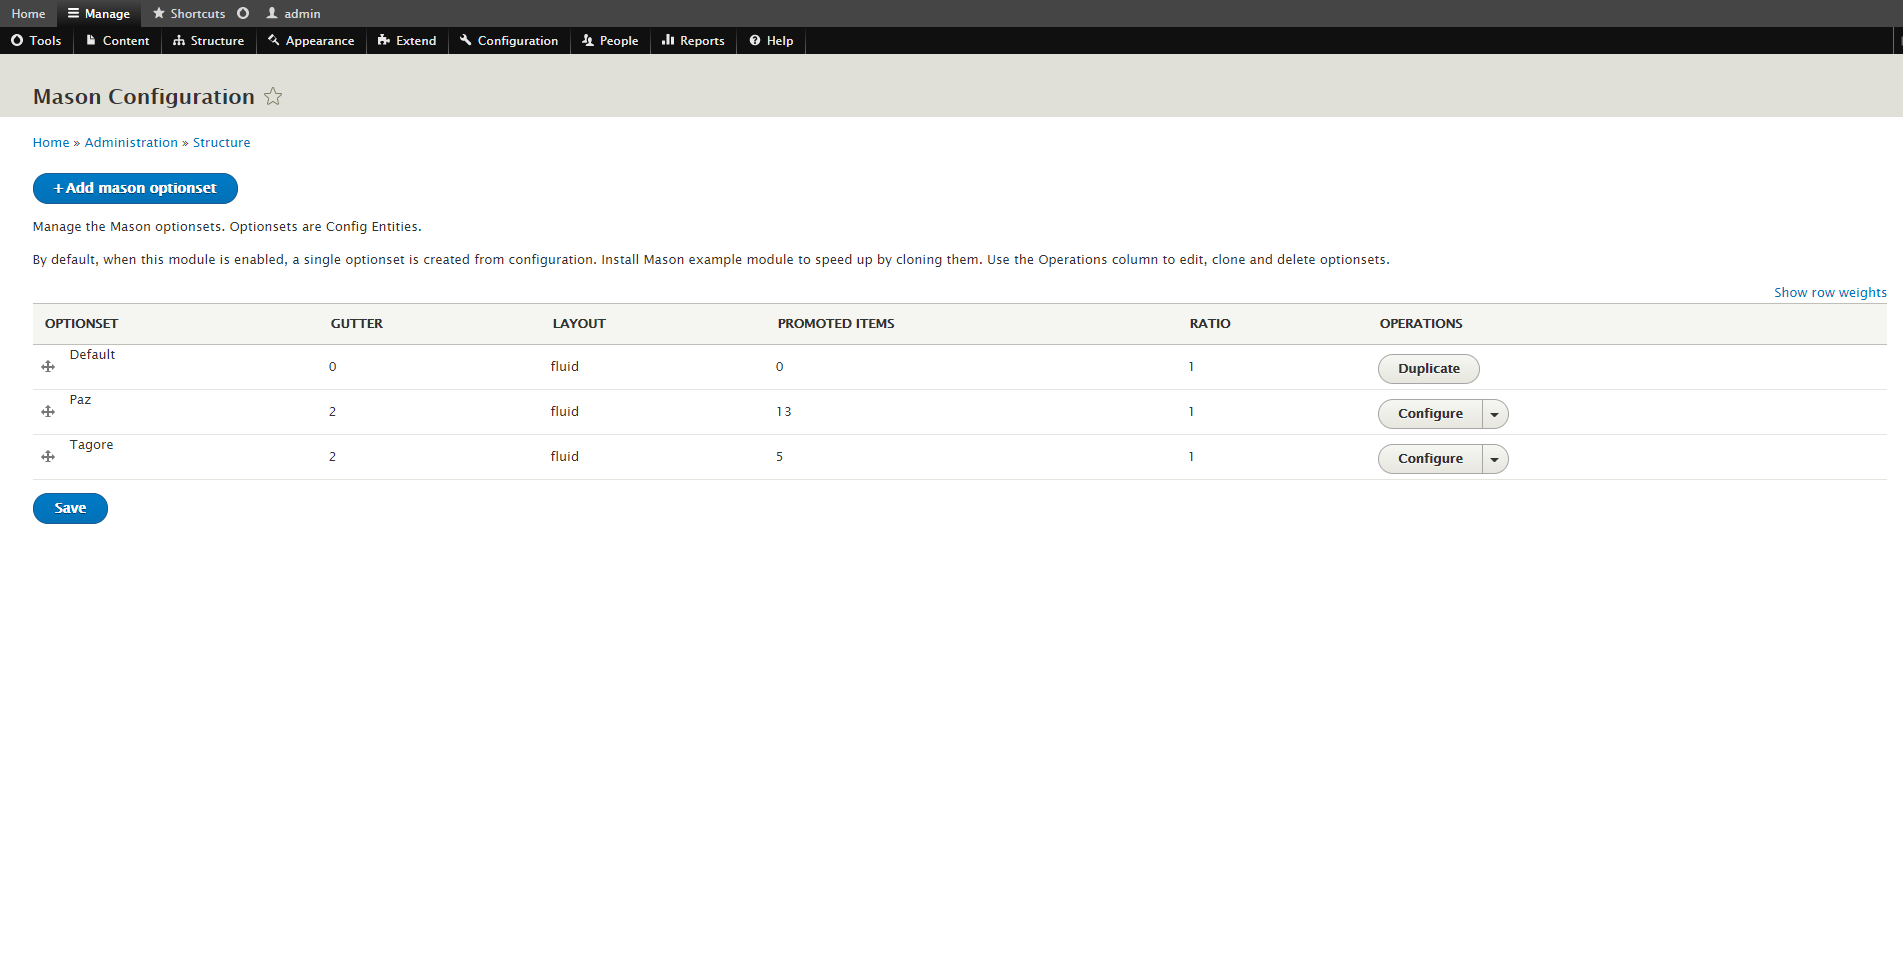Toggle the Manage toolbar tray

coord(99,14)
